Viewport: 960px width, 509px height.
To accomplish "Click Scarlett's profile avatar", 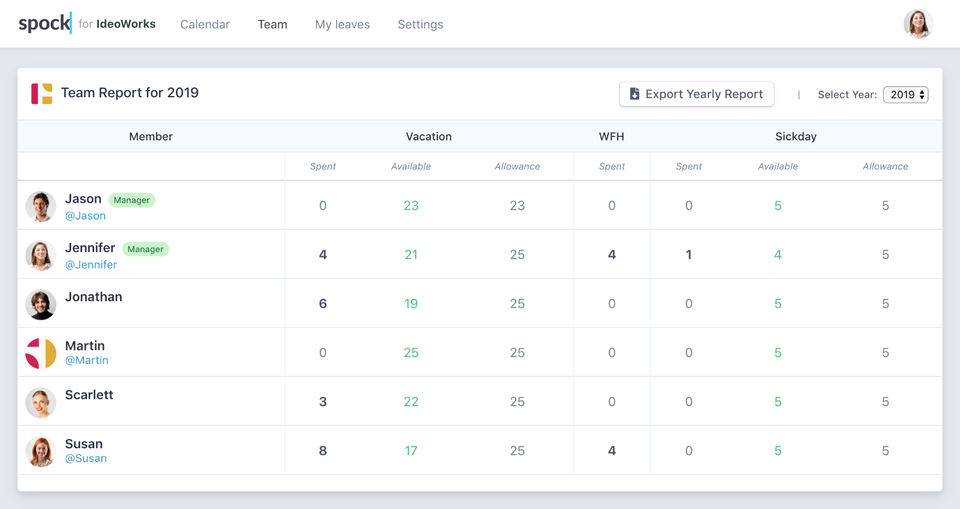I will 40,402.
